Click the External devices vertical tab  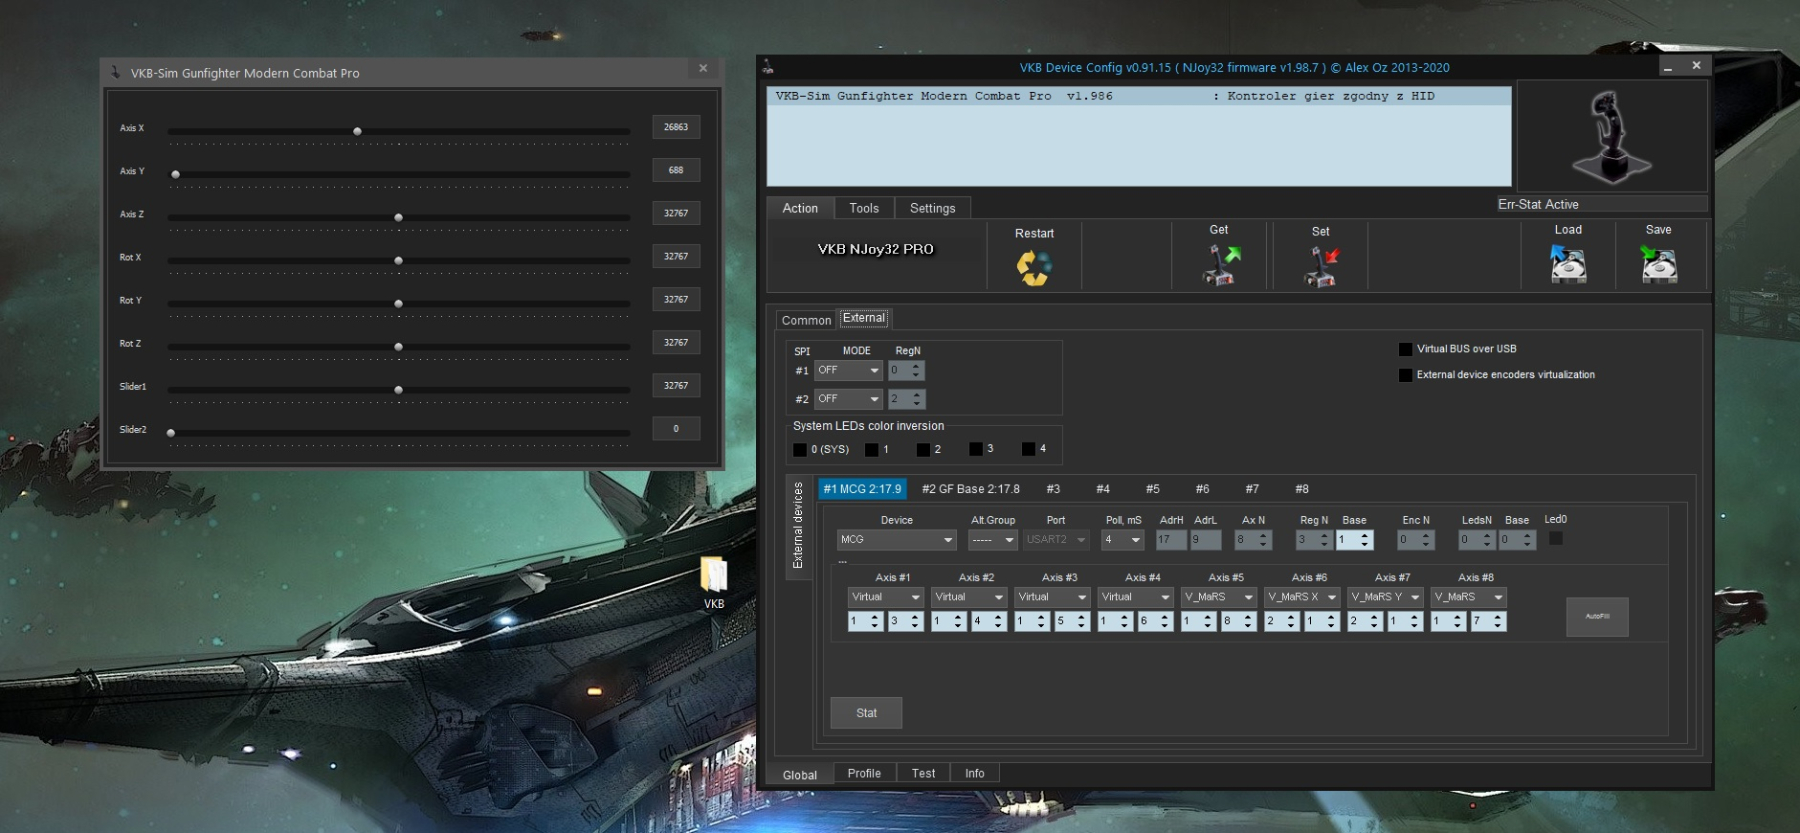click(x=798, y=526)
